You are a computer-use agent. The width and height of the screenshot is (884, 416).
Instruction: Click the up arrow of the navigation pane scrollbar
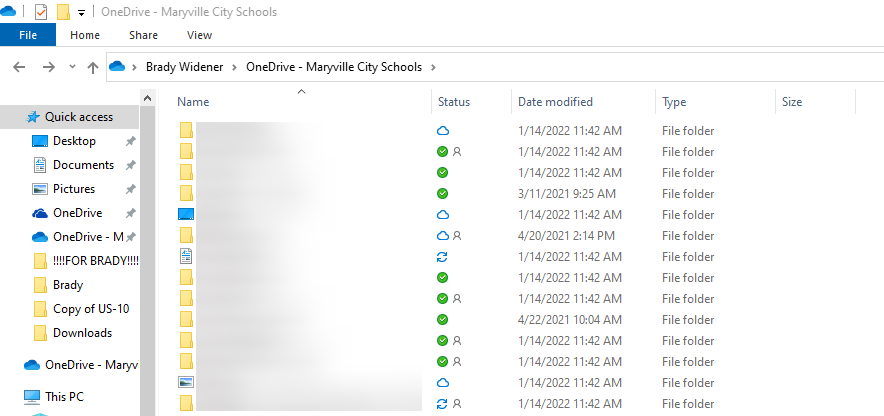[x=147, y=98]
